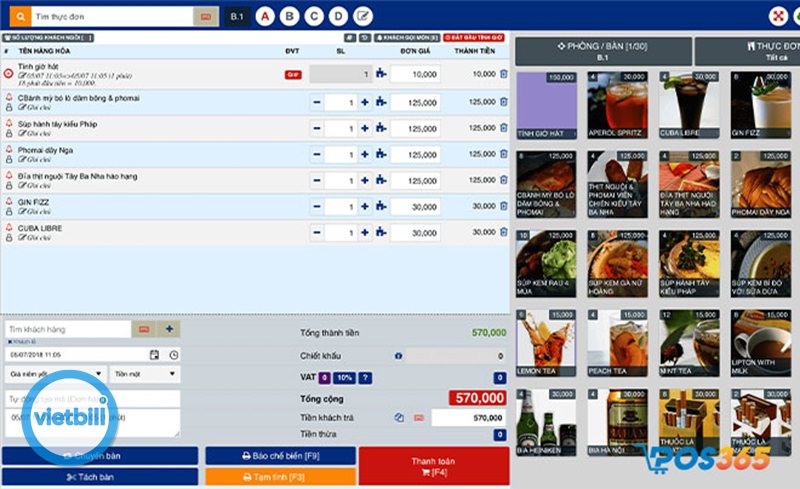Click the edit pencil icon after D

pos(363,16)
